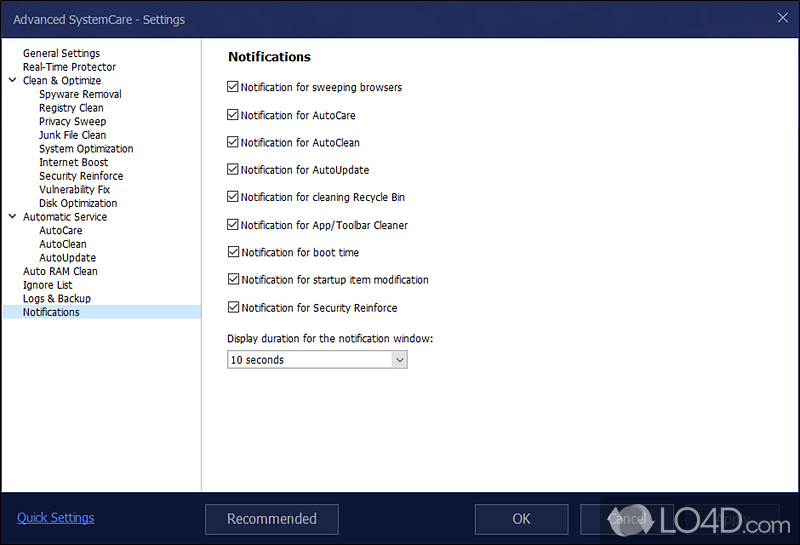Select Real-Time Protector in sidebar
The width and height of the screenshot is (800, 545).
(x=69, y=67)
